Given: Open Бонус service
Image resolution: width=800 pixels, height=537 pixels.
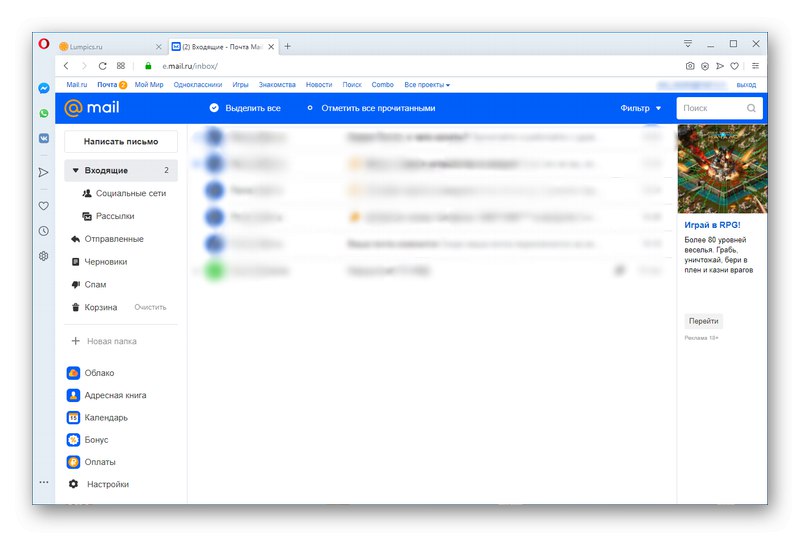Looking at the screenshot, I should coord(87,440).
